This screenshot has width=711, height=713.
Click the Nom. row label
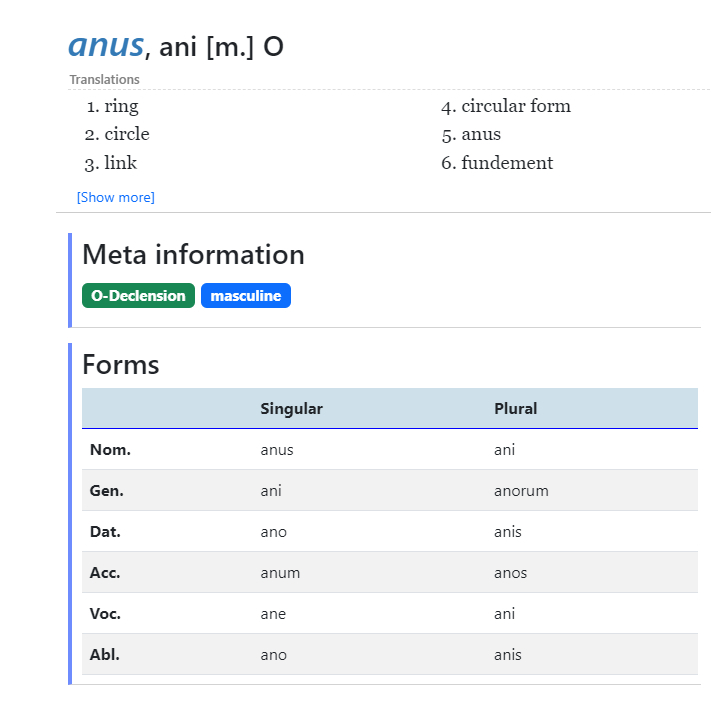pos(110,450)
